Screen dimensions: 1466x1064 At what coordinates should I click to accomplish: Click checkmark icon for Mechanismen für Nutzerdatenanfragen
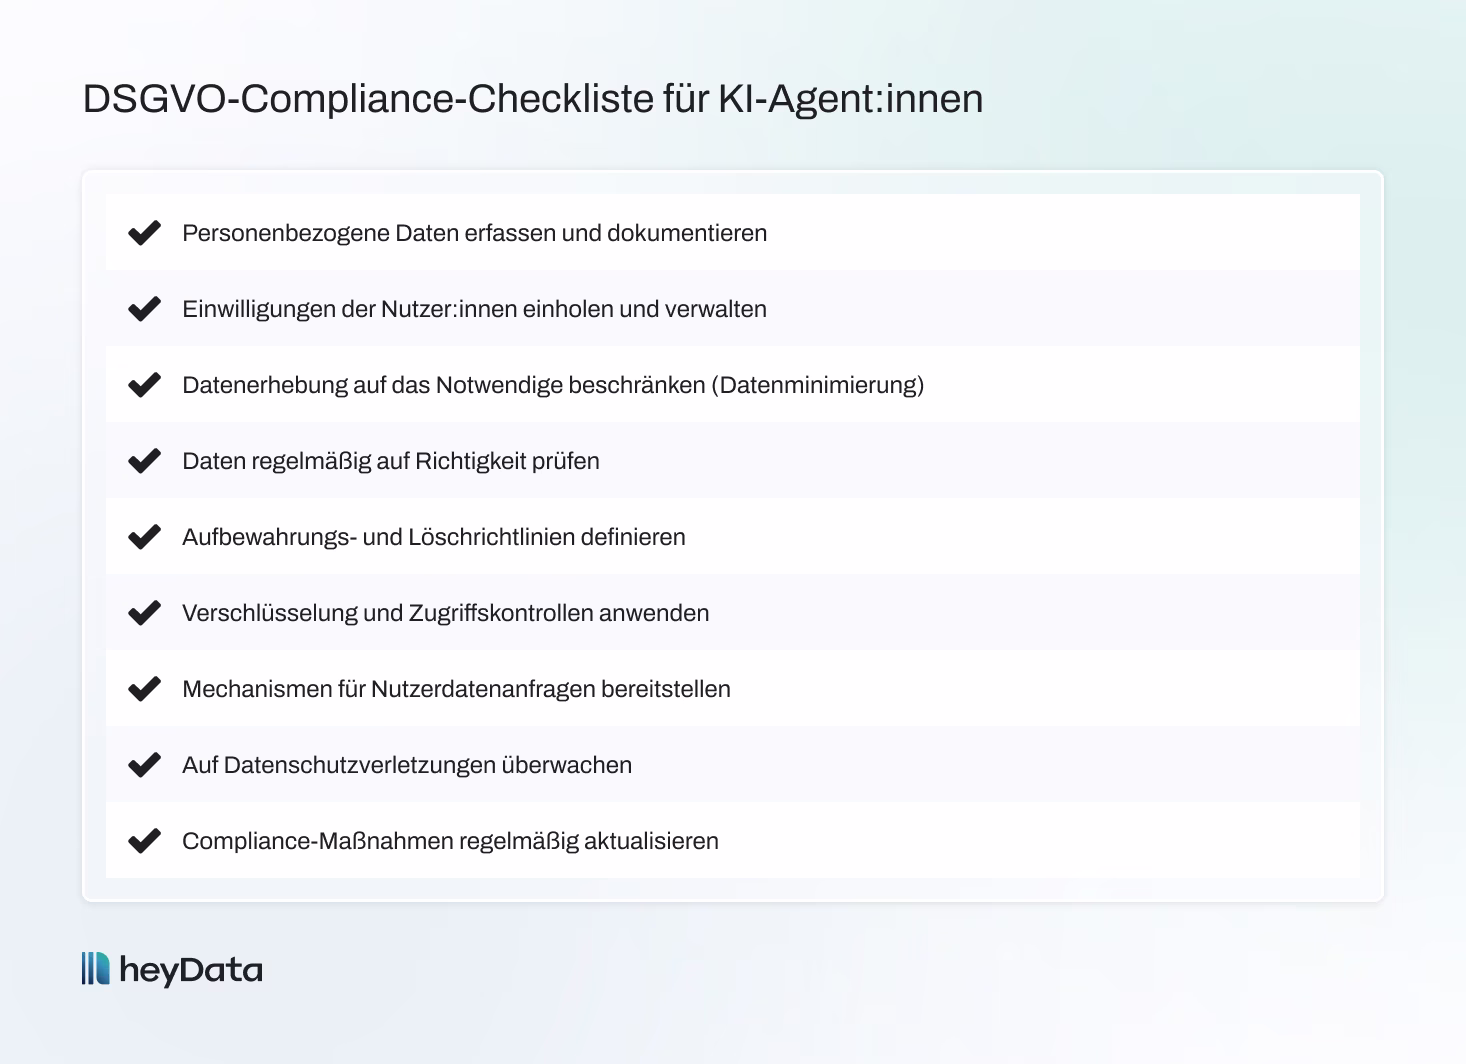tap(145, 689)
